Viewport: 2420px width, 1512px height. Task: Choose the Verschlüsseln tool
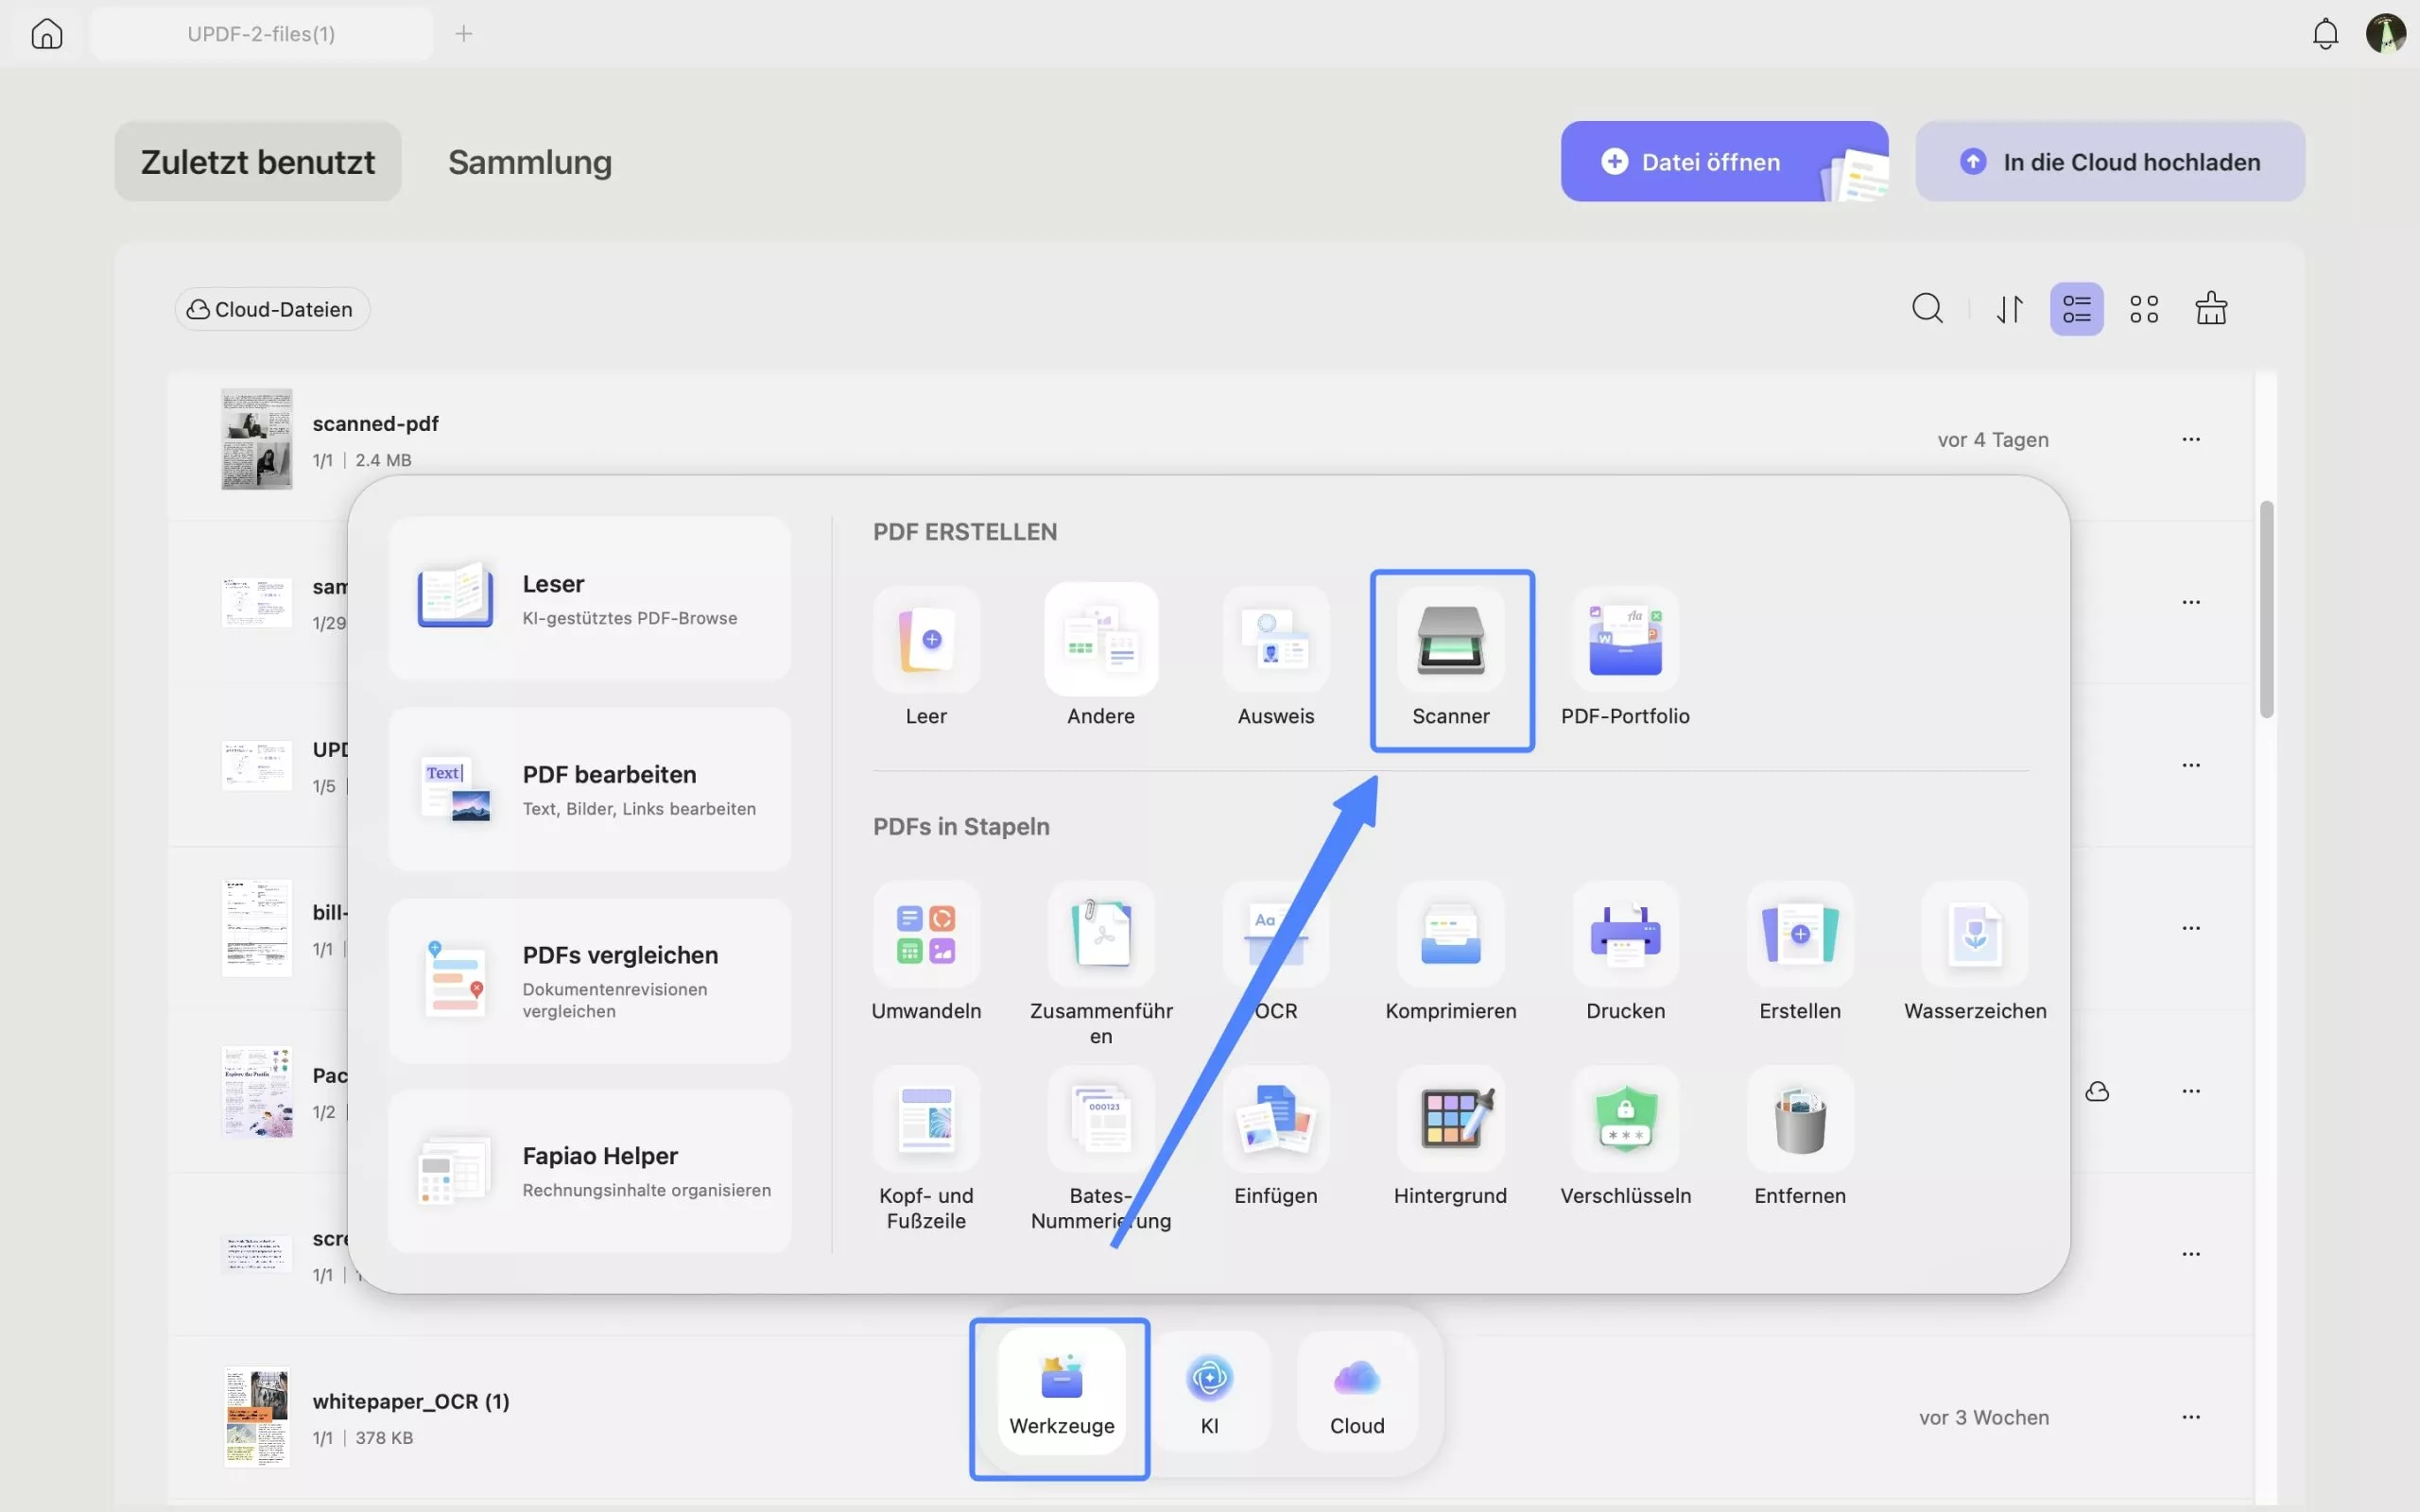[1624, 1120]
